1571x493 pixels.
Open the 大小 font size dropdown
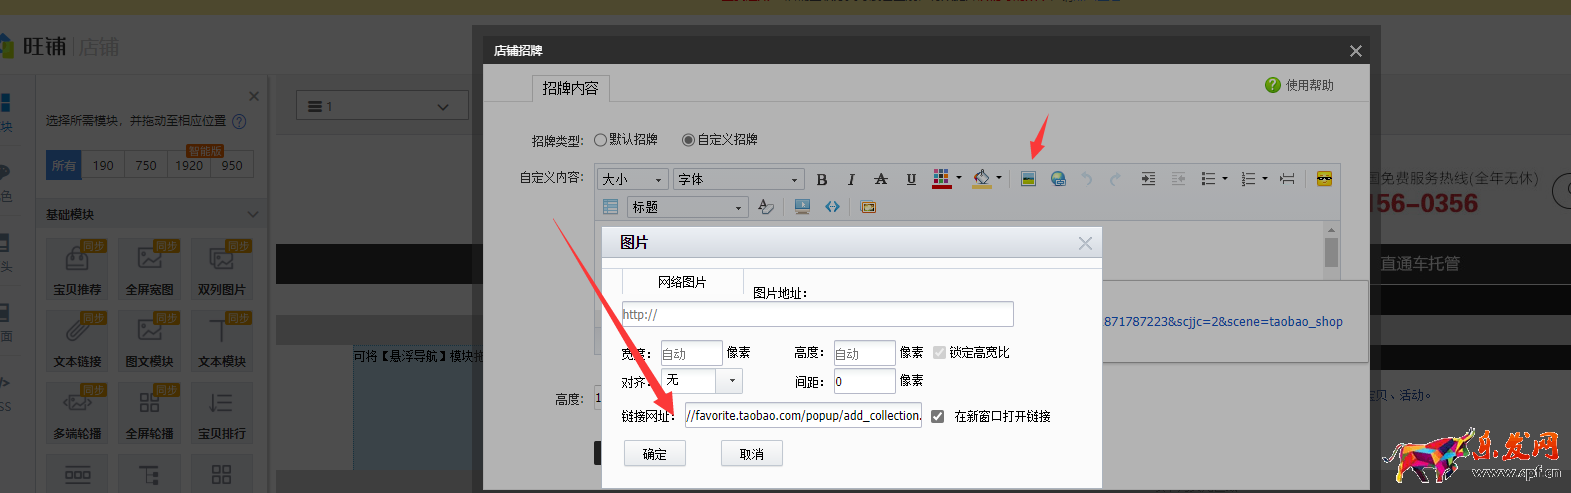pyautogui.click(x=633, y=180)
